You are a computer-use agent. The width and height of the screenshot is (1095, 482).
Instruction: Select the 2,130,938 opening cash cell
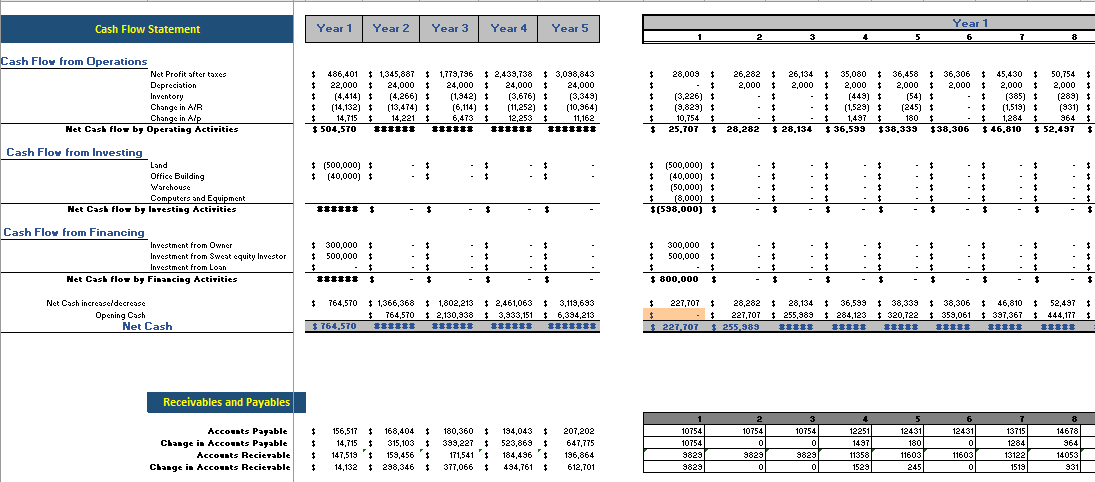(450, 315)
